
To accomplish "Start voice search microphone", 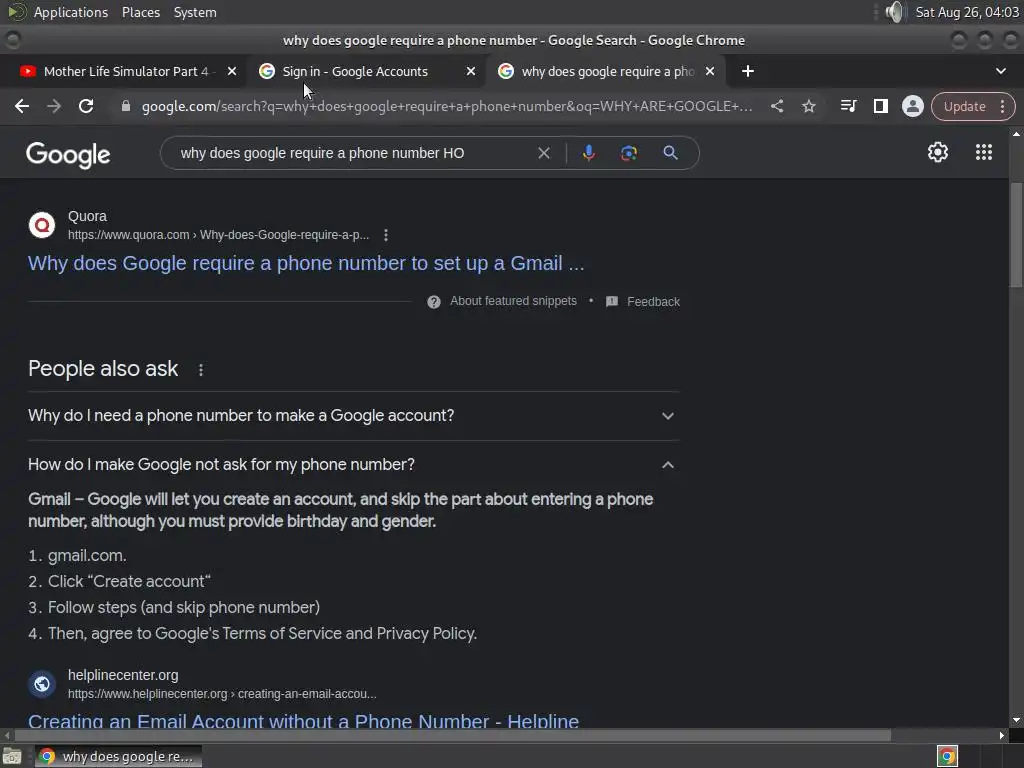I will [588, 153].
